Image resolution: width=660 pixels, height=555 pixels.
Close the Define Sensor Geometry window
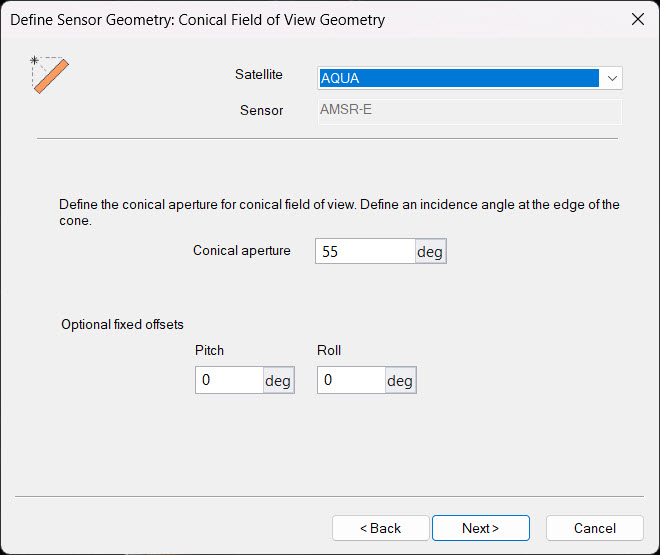pyautogui.click(x=637, y=20)
